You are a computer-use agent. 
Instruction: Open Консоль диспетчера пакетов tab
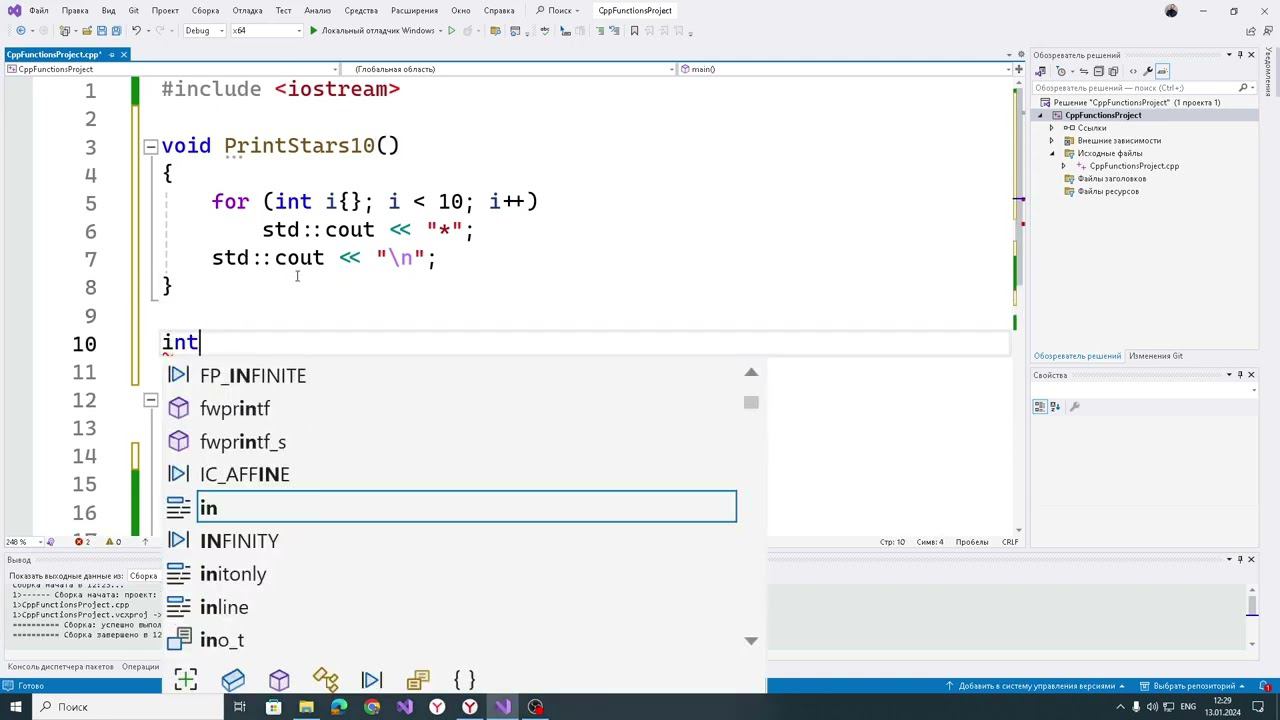60,667
